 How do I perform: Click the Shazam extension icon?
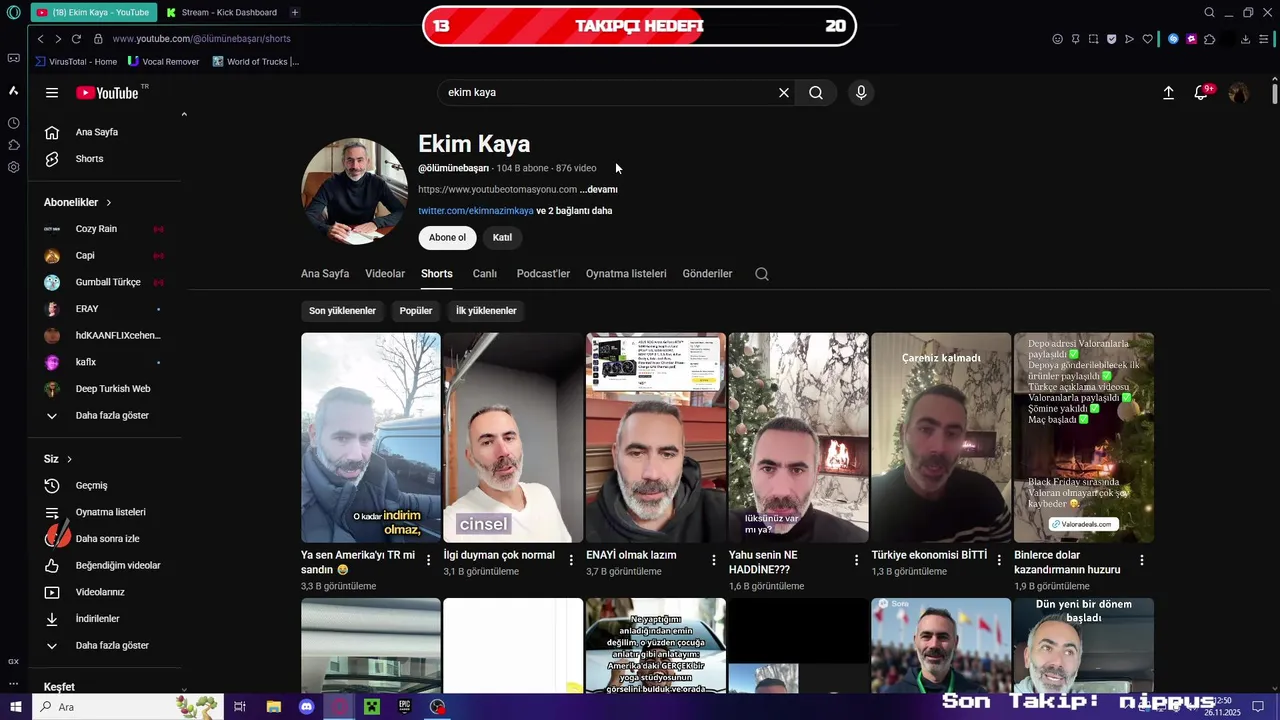pyautogui.click(x=1174, y=39)
